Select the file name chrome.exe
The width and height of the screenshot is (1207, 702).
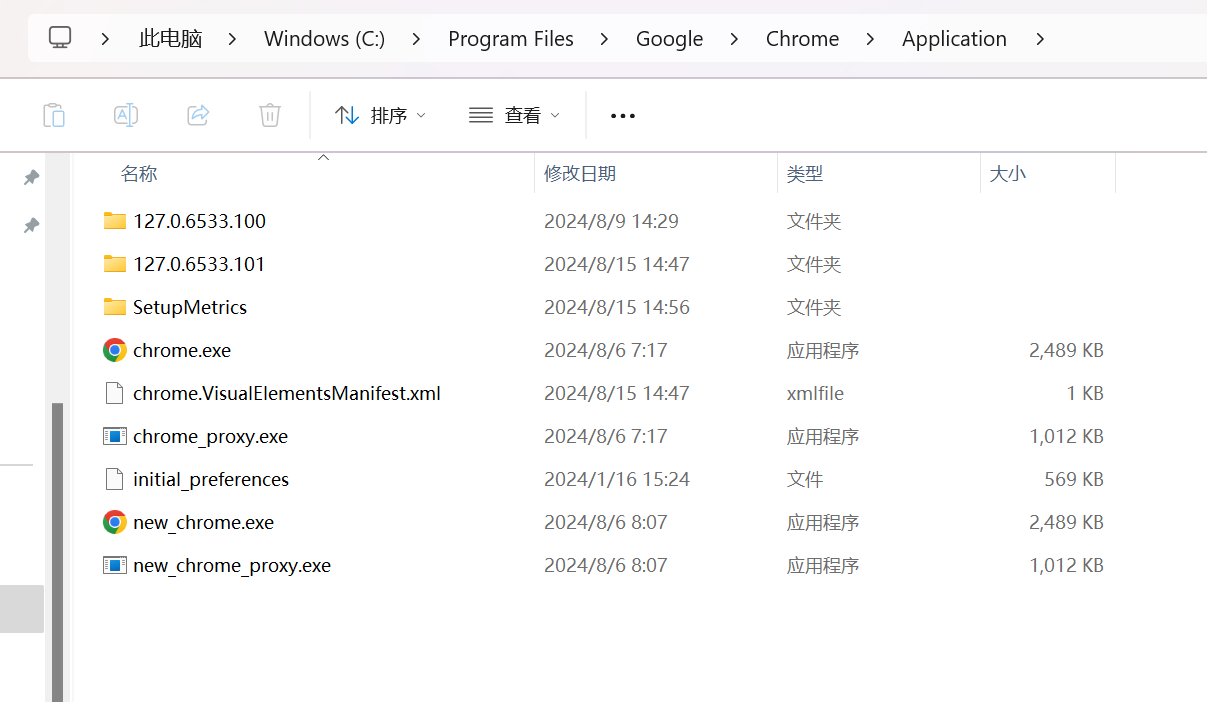click(182, 351)
